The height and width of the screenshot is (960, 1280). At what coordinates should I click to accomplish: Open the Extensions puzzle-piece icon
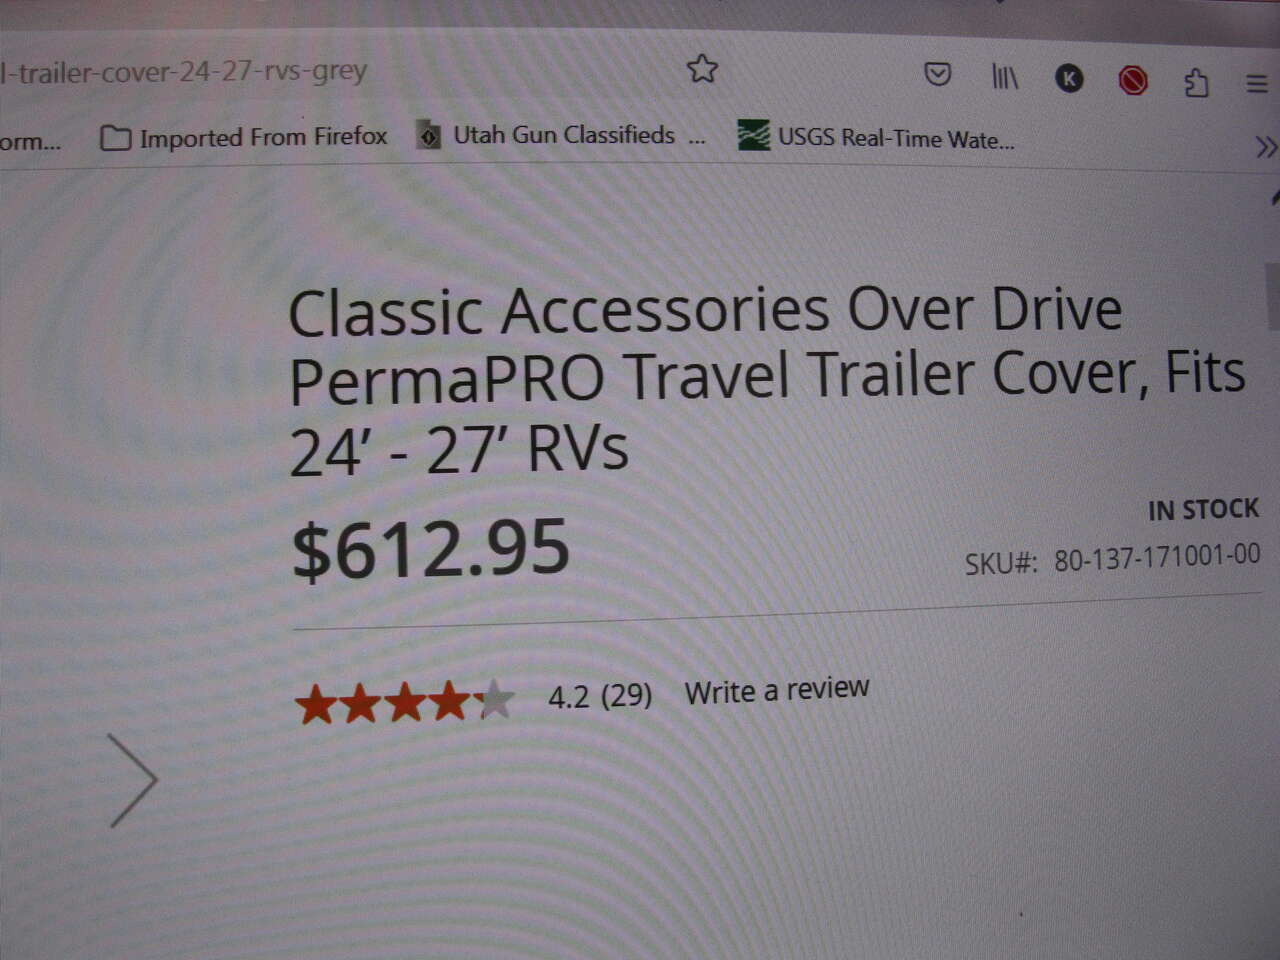(1196, 82)
